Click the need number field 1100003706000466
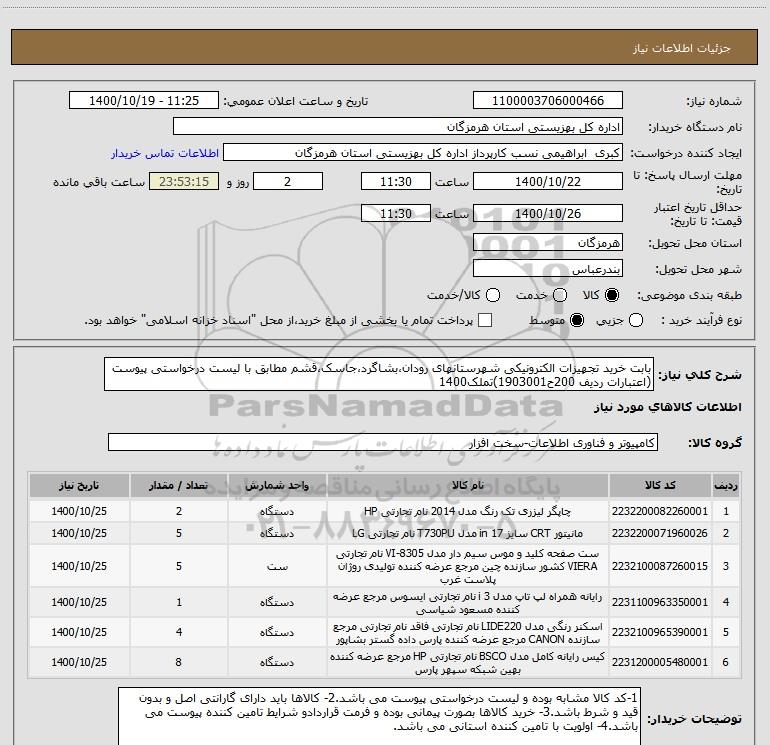This screenshot has height=745, width=770. (x=548, y=101)
